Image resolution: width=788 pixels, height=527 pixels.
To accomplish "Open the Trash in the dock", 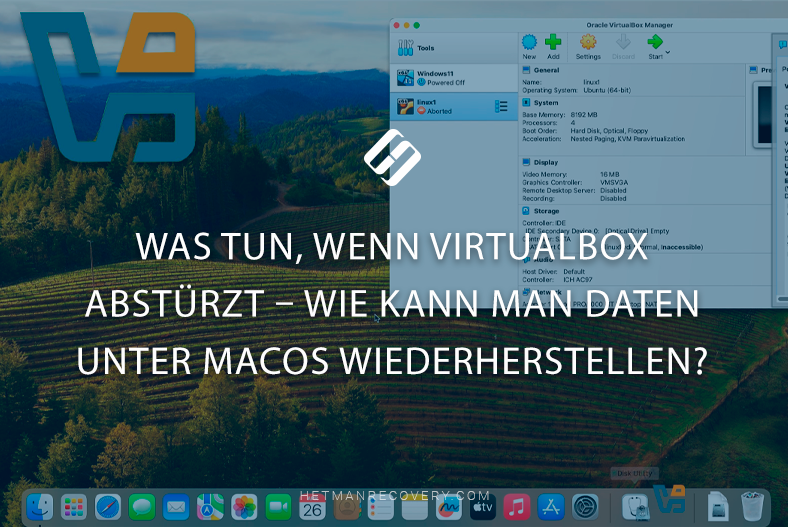I will (x=752, y=506).
